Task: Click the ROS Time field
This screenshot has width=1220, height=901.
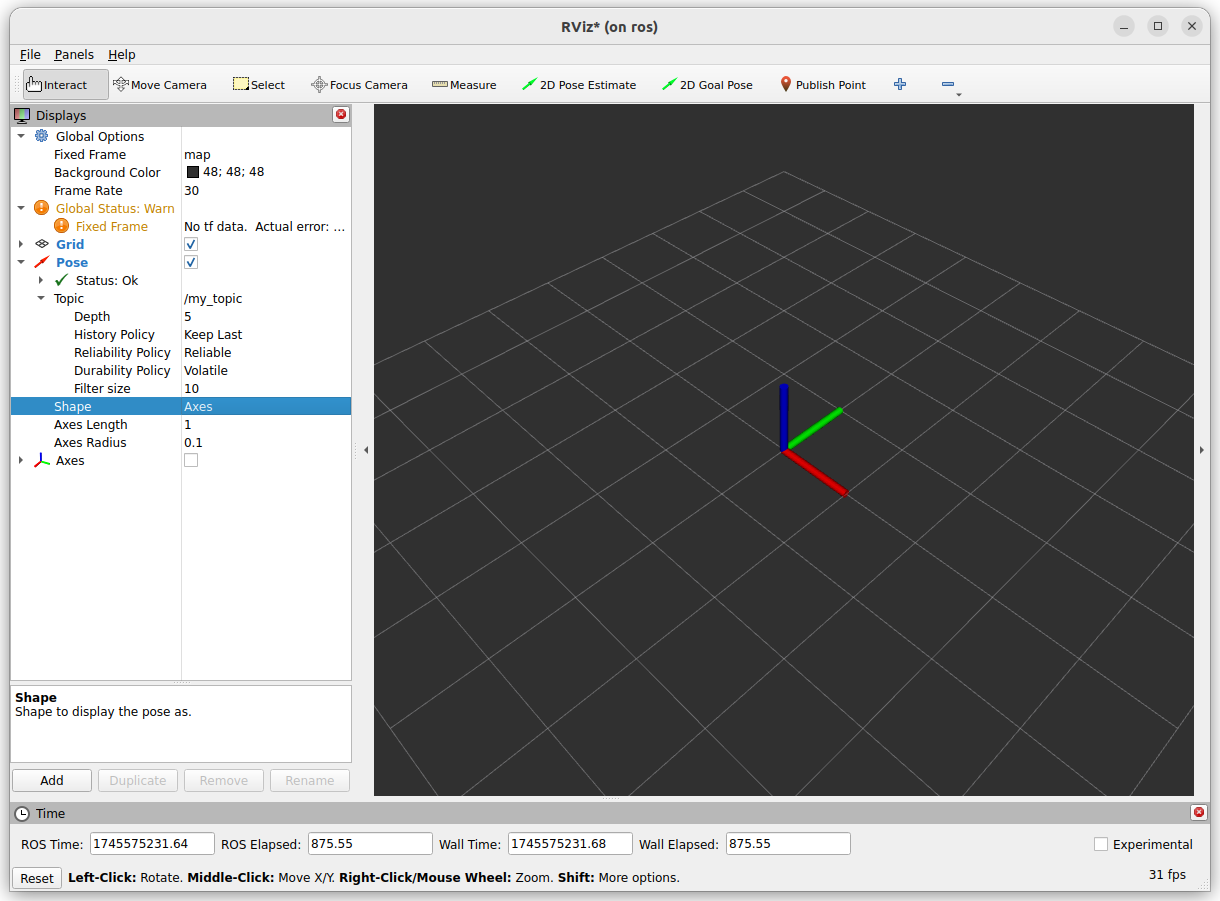Action: coord(152,844)
